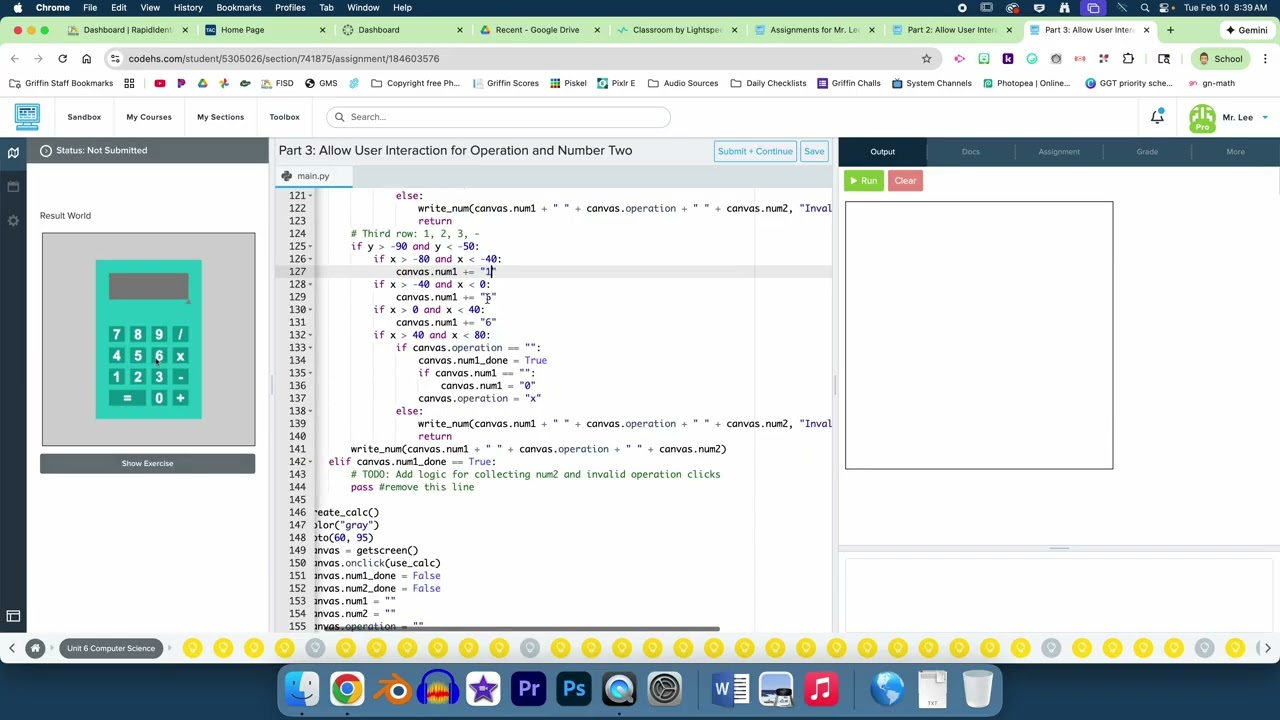Open My Sections
This screenshot has height=720, width=1280.
220,117
